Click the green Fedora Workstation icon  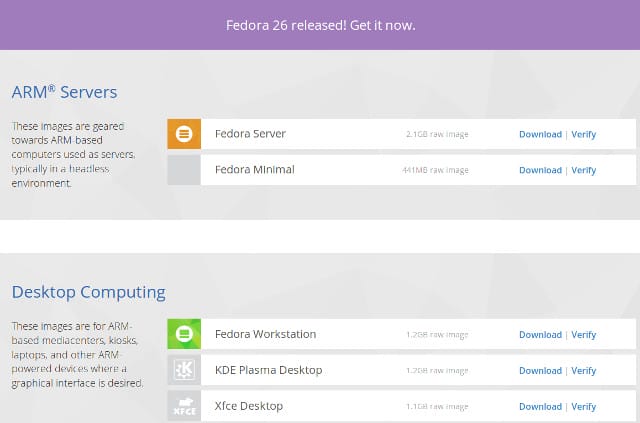pyautogui.click(x=184, y=334)
